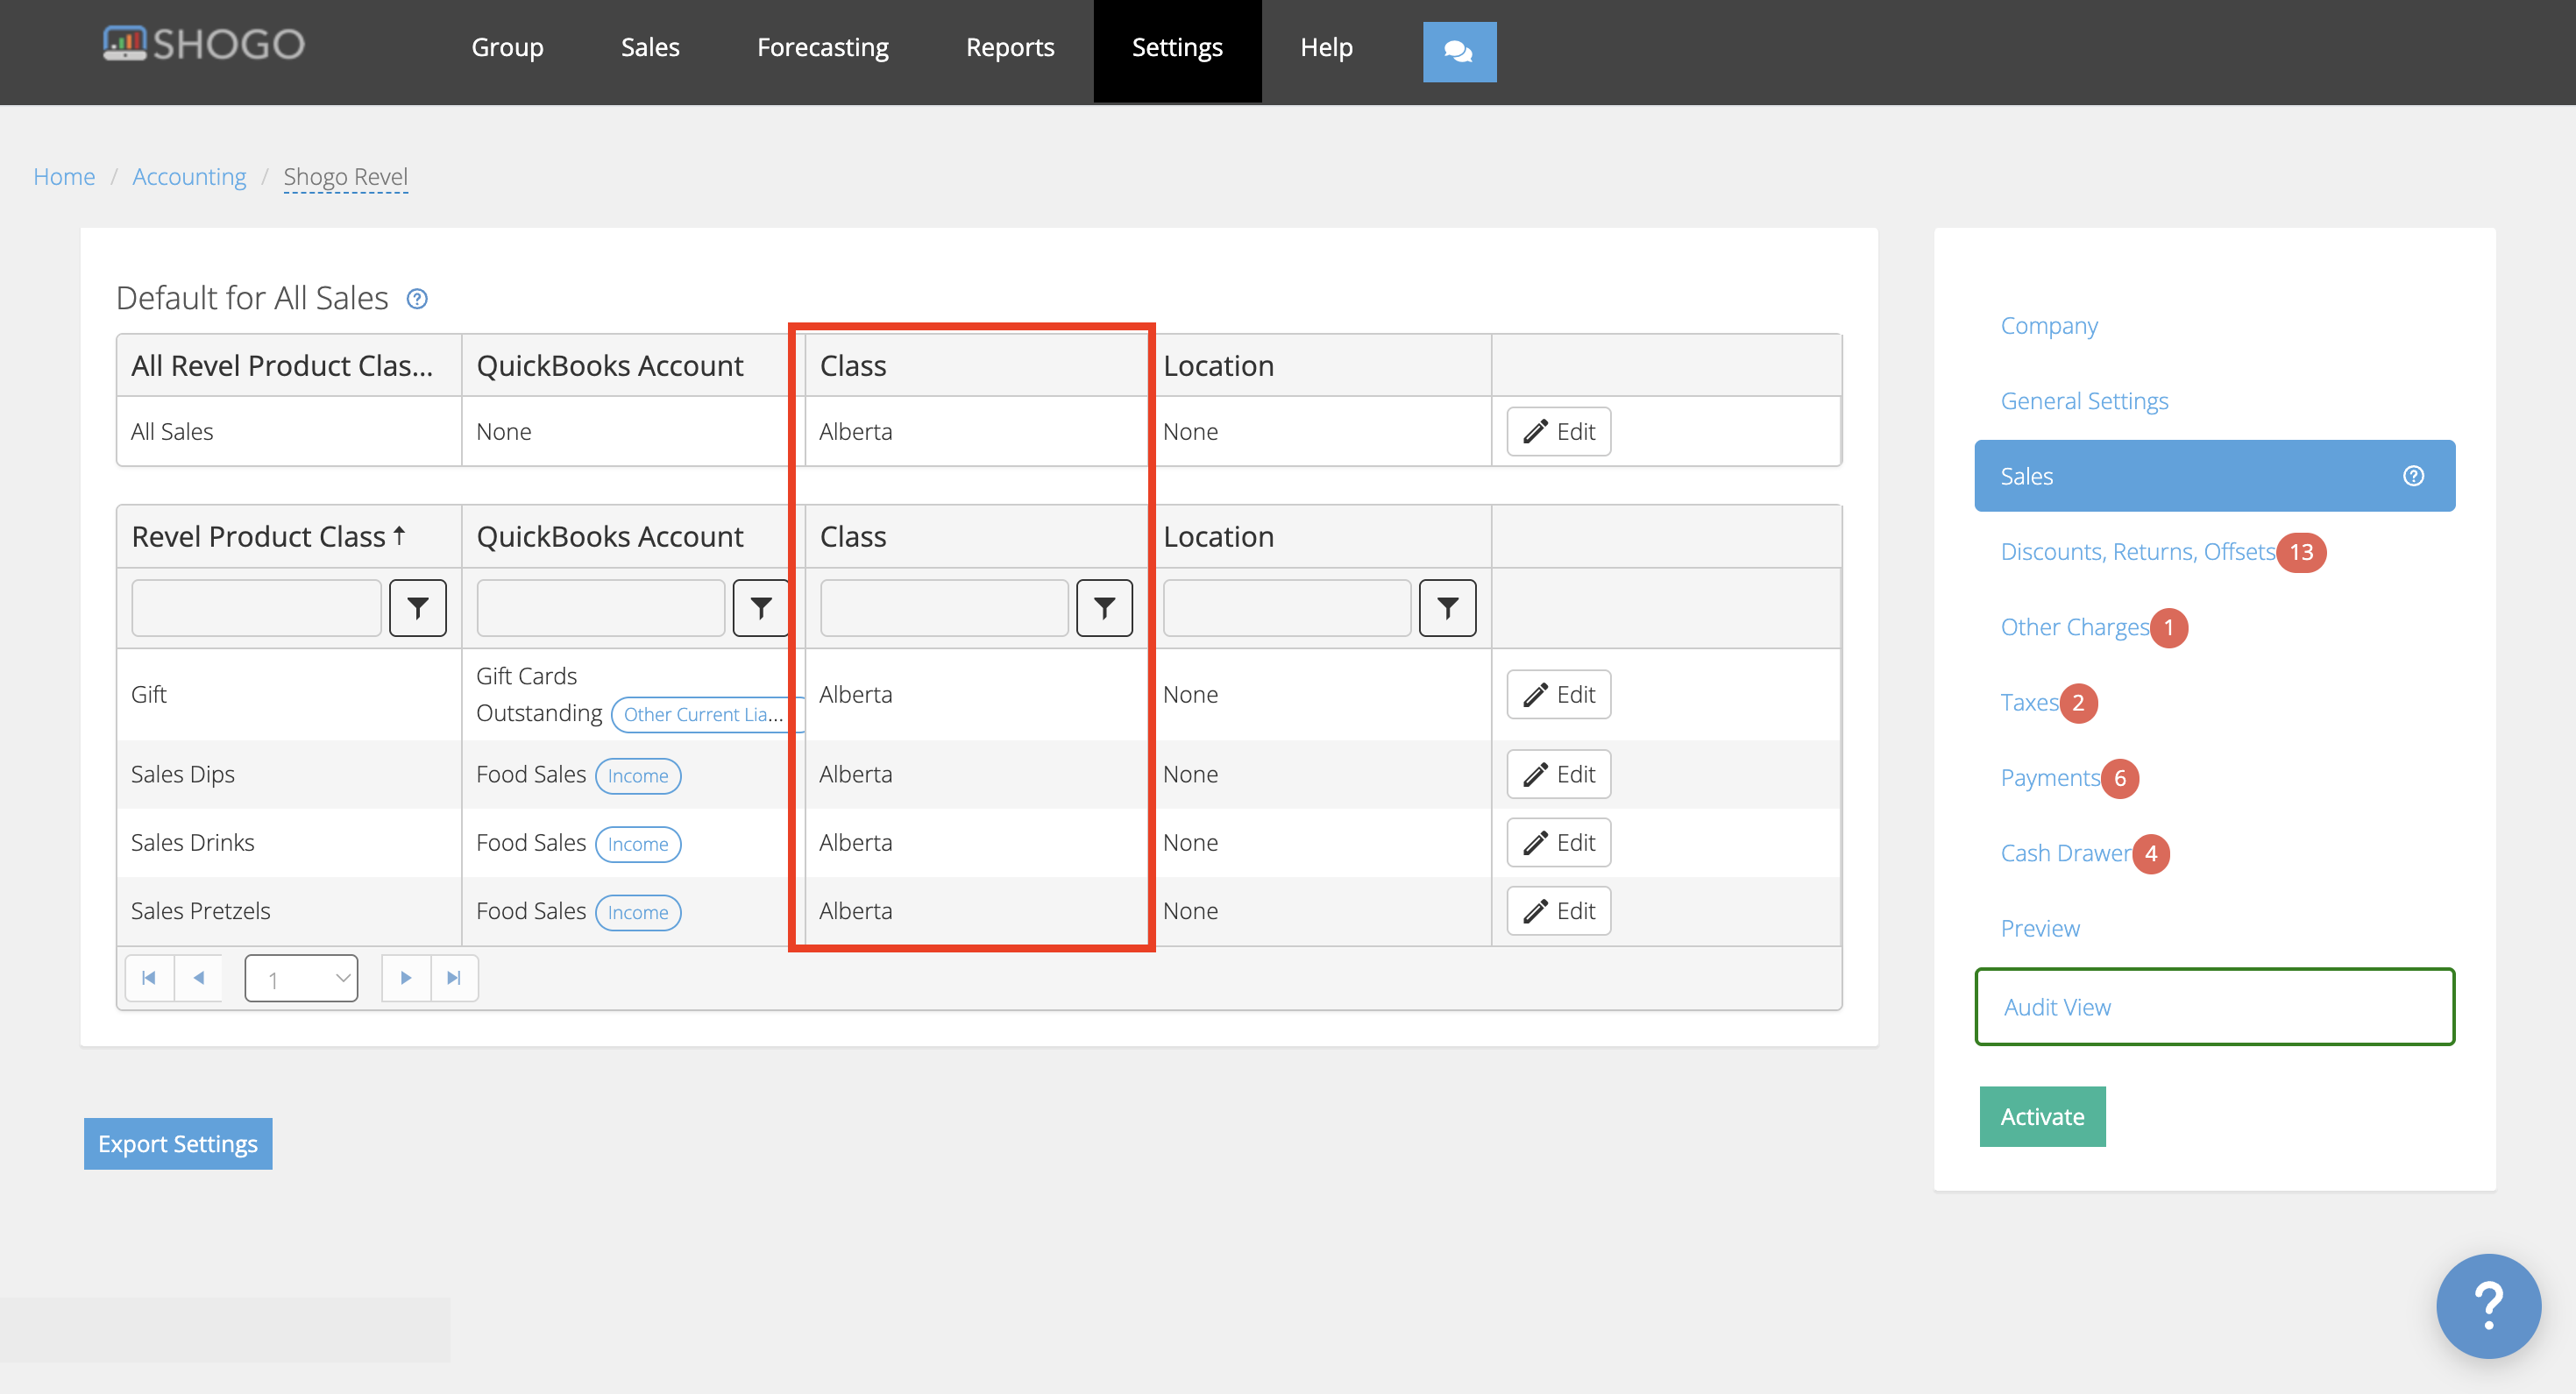
Task: Click help icon inside Sales sidebar item
Action: [2413, 476]
